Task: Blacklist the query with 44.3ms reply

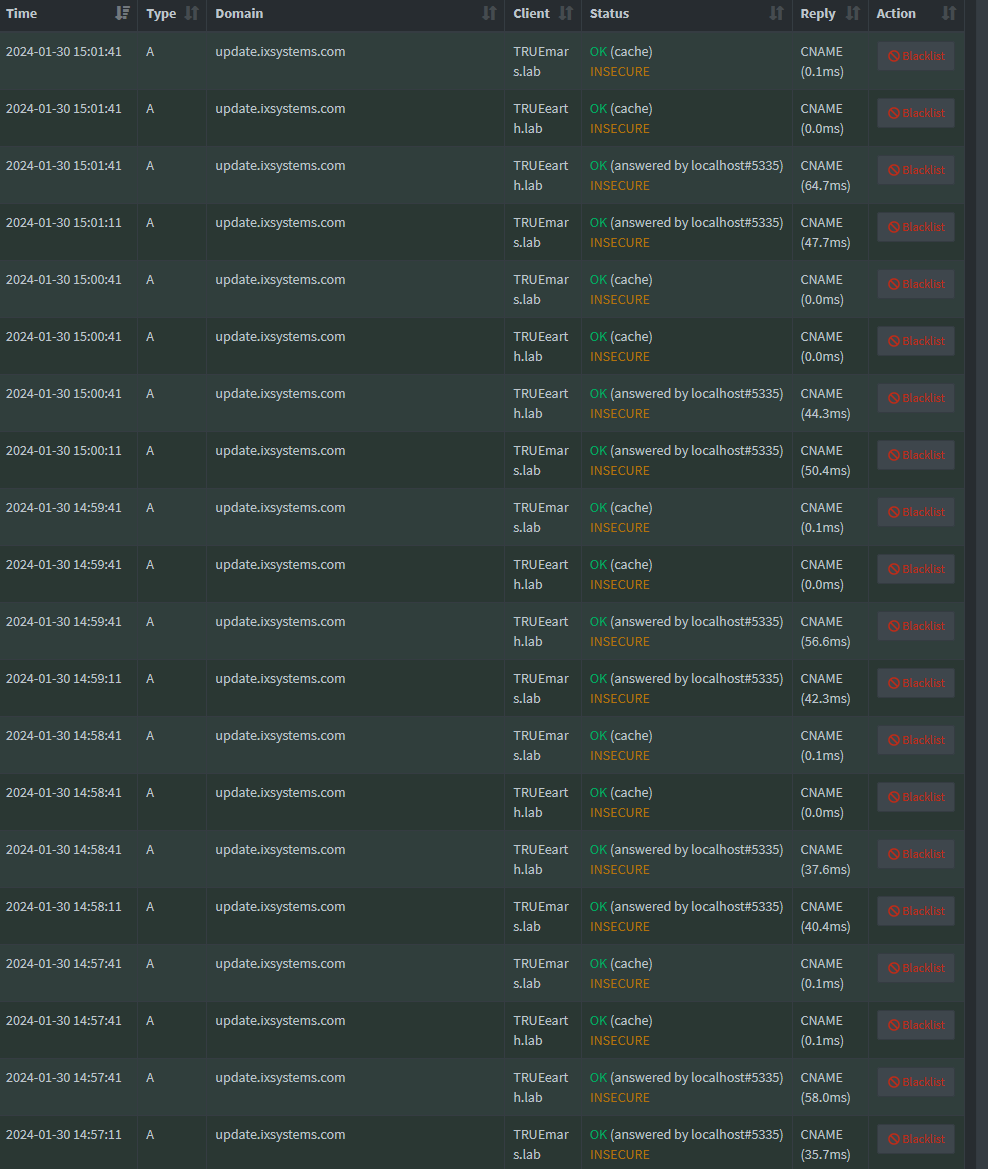Action: (916, 398)
